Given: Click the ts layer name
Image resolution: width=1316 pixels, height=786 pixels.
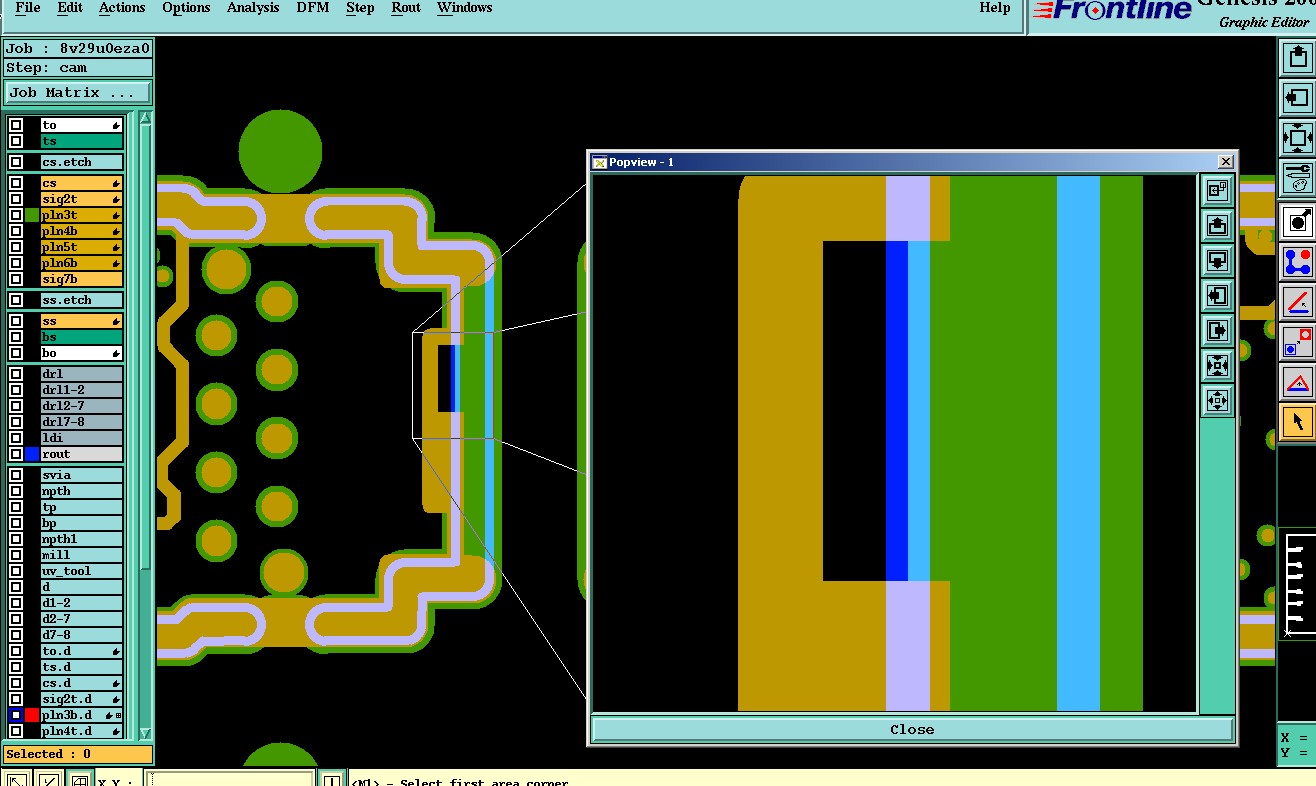Looking at the screenshot, I should (82, 141).
